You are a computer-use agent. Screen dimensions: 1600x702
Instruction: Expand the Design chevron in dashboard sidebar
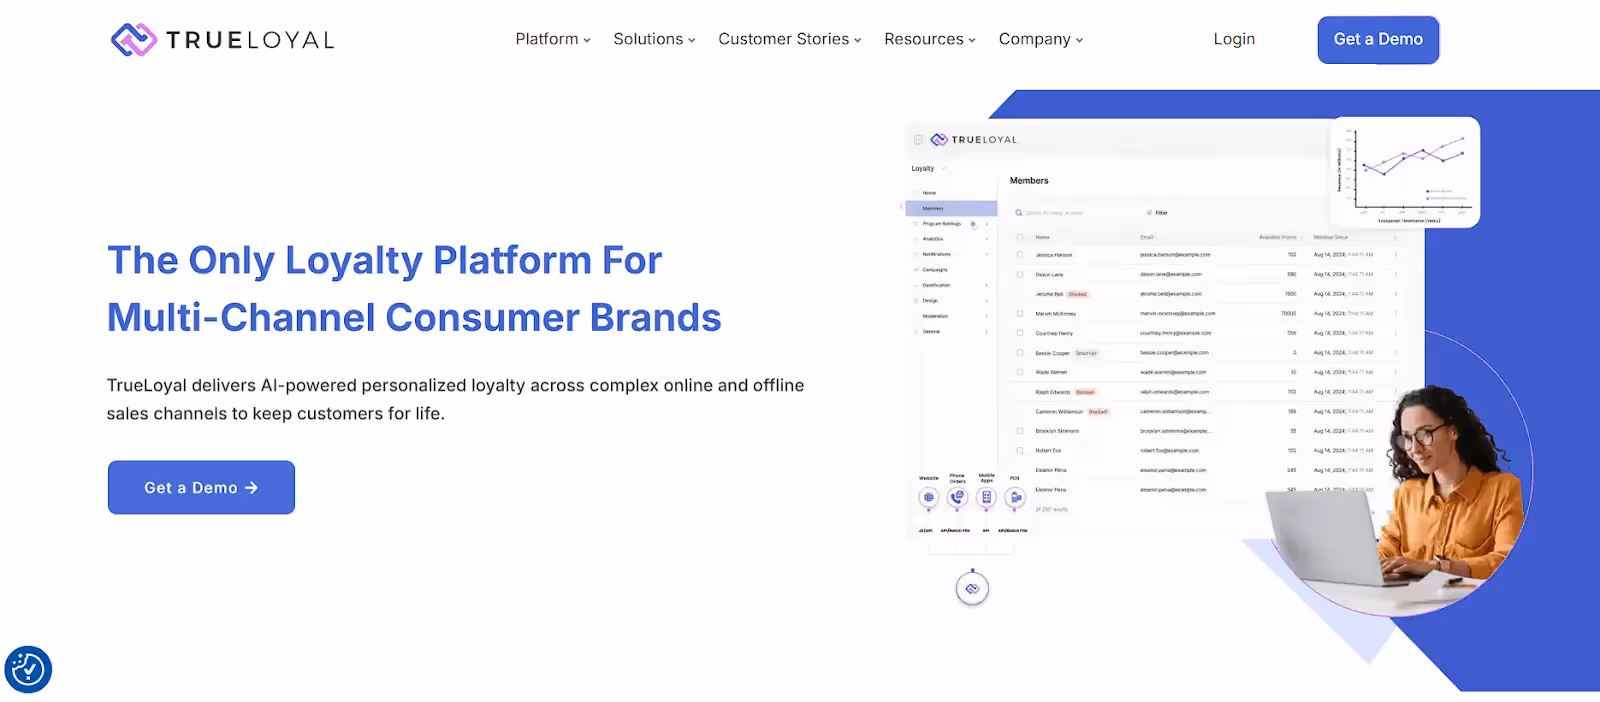click(x=987, y=301)
